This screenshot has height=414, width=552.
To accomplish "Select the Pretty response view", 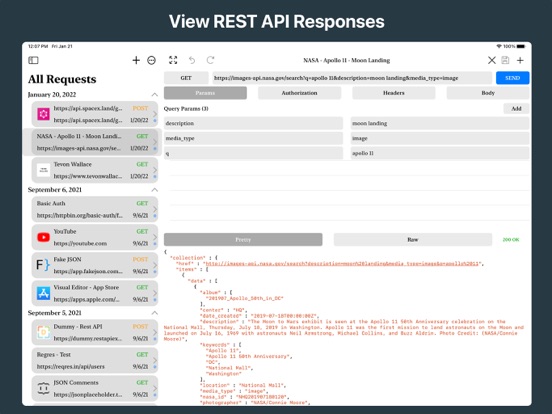I will click(243, 239).
